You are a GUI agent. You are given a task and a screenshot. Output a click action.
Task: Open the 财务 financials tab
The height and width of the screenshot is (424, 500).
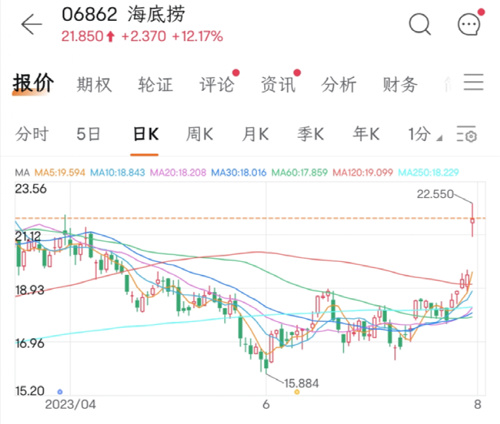point(400,84)
